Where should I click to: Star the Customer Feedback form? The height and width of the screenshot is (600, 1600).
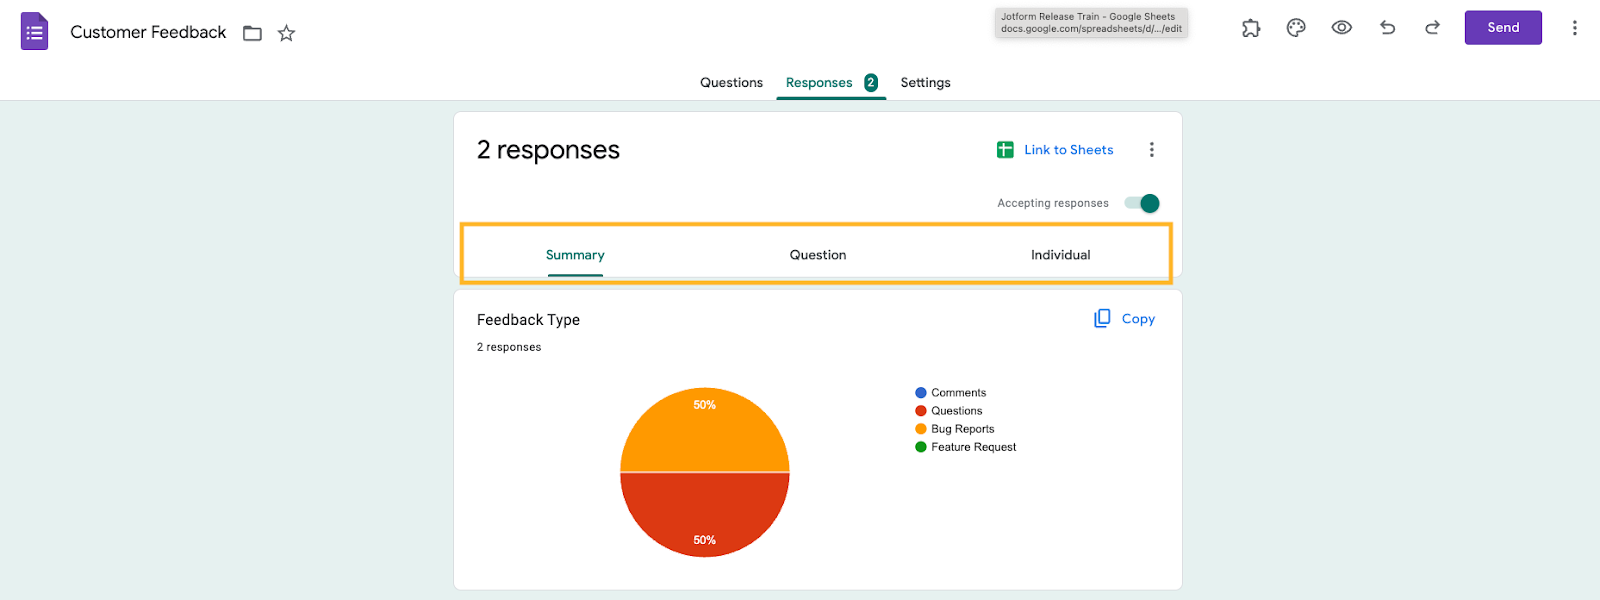tap(286, 33)
